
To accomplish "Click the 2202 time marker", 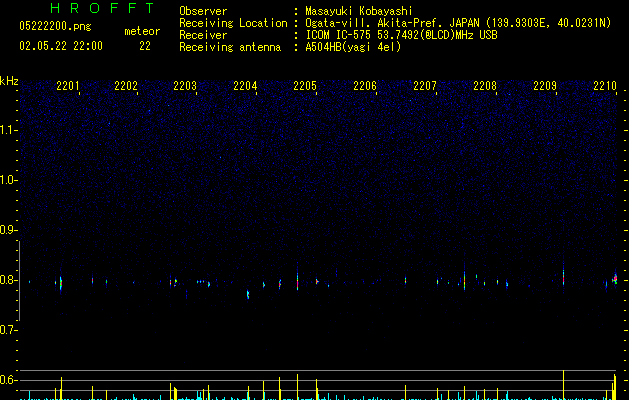I will point(126,86).
